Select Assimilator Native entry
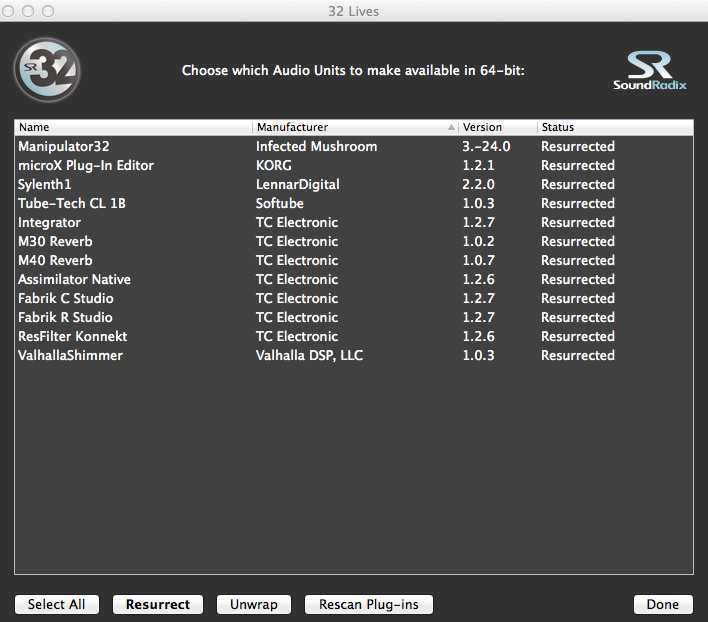 tap(354, 279)
